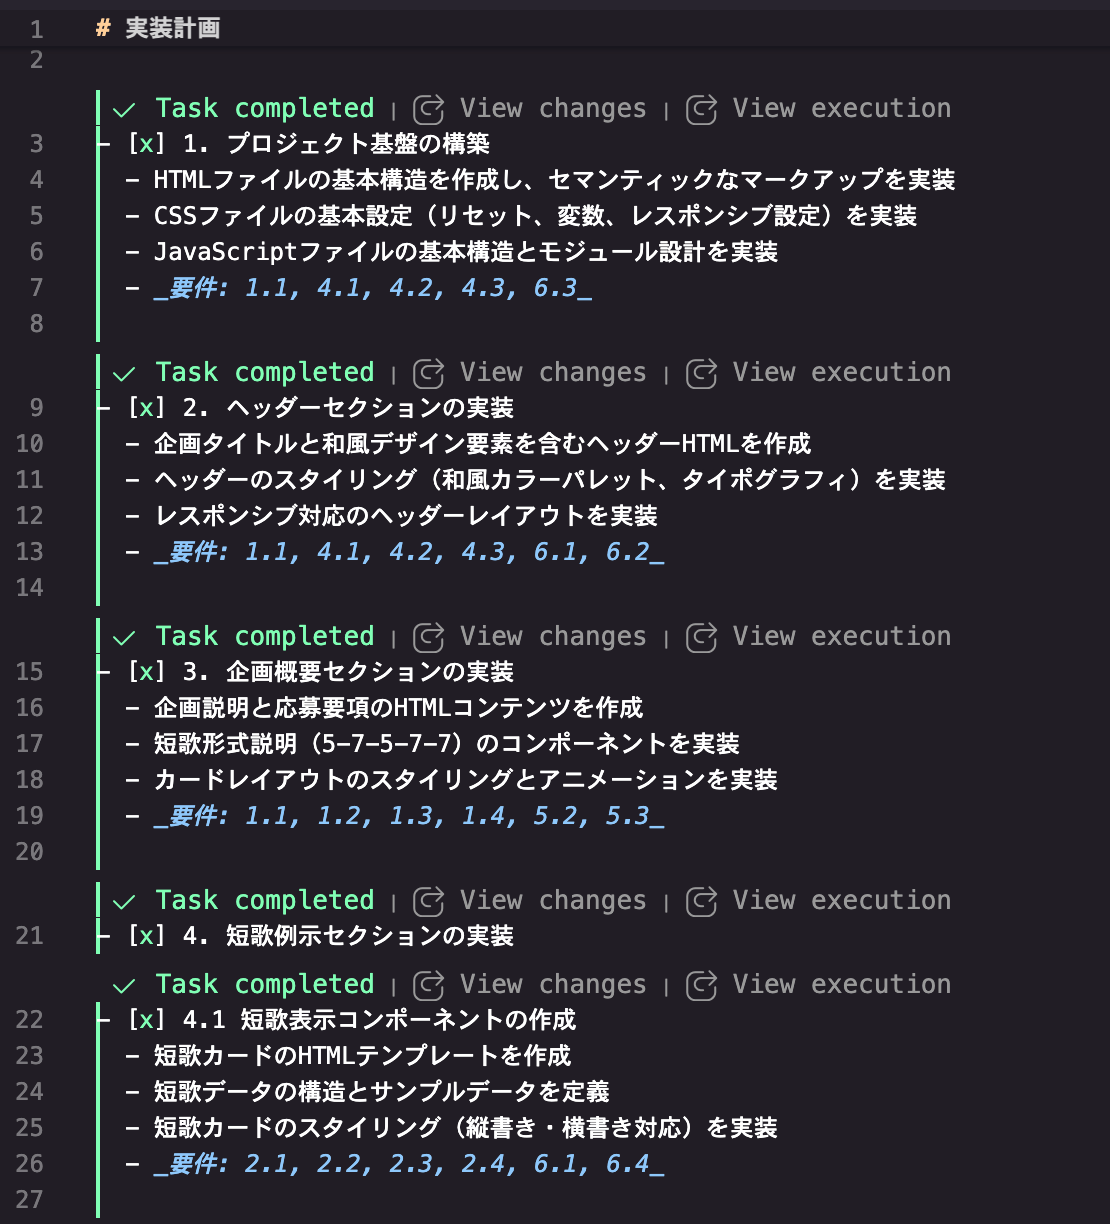Image resolution: width=1110 pixels, height=1224 pixels.
Task: Click View execution icon above task 4.1
Action: (x=702, y=985)
